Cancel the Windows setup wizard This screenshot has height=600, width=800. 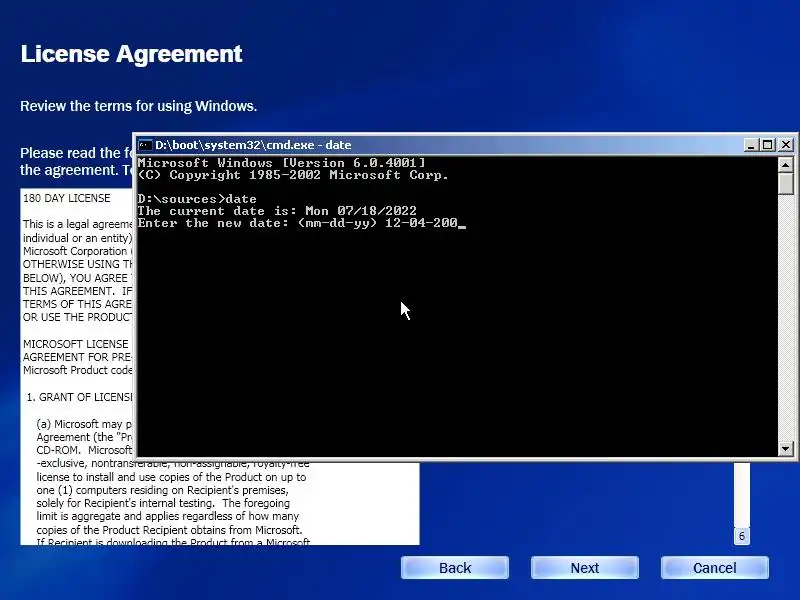(x=715, y=568)
